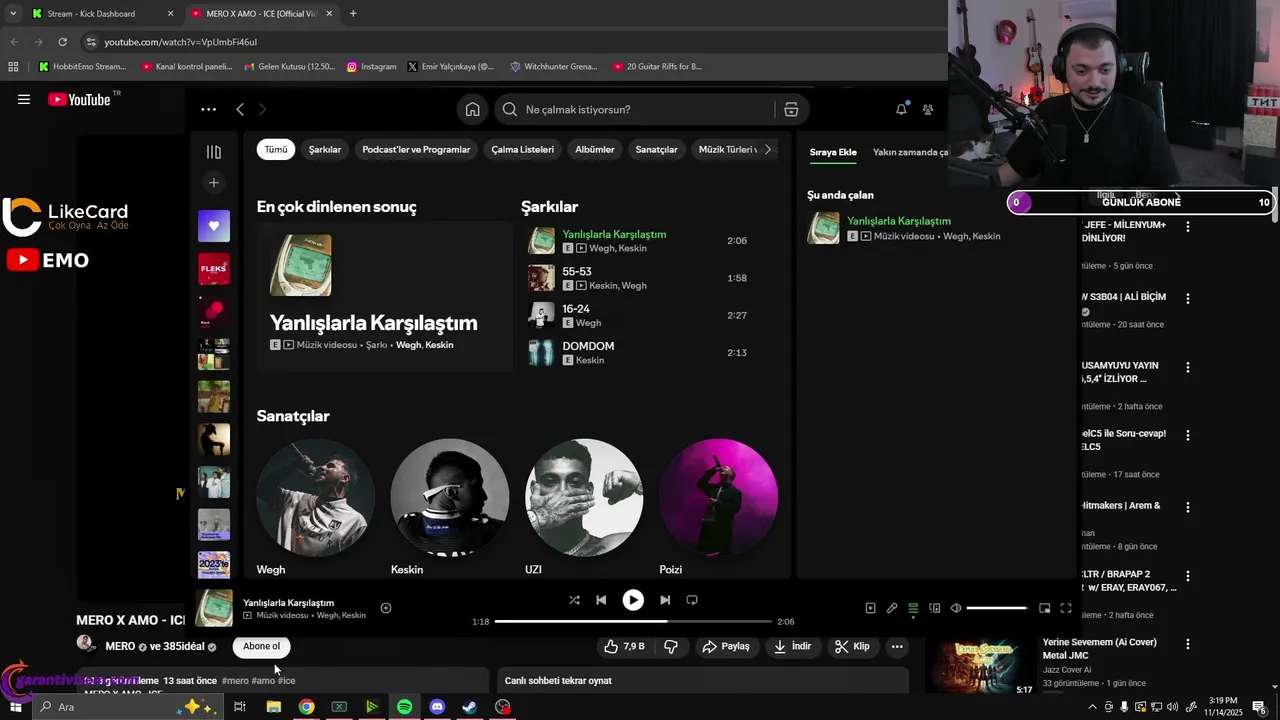Collapse Your Library sidebar icon
Screen dimensions: 1280x720
[213, 152]
